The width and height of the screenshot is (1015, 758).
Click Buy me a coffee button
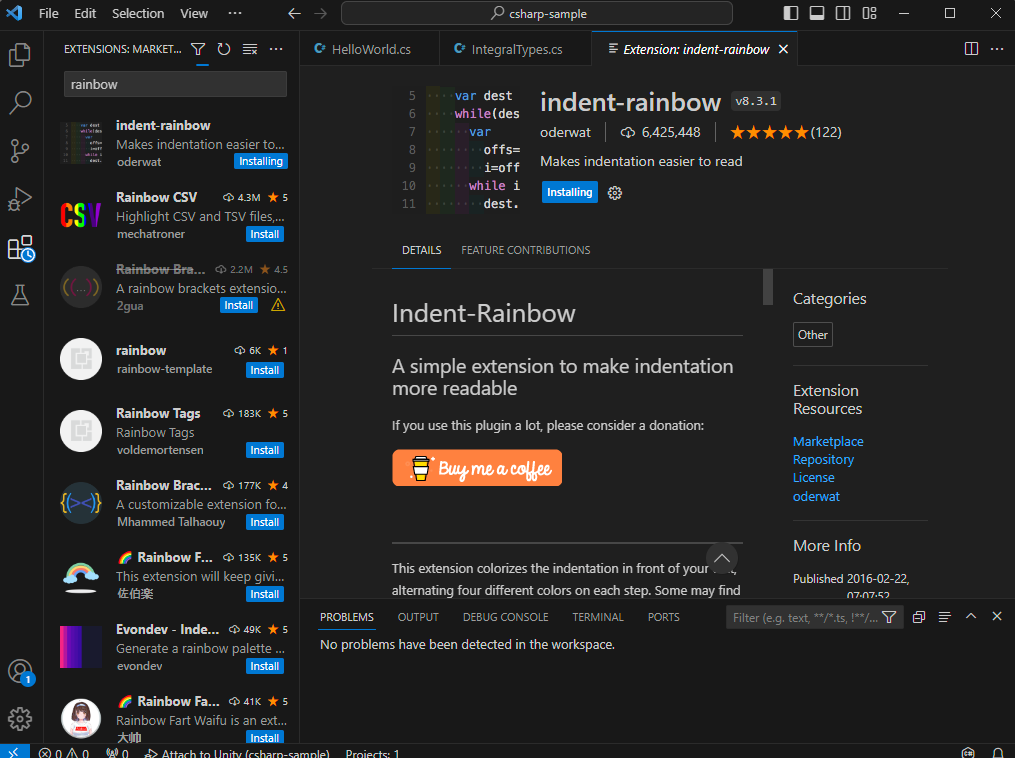click(x=477, y=468)
